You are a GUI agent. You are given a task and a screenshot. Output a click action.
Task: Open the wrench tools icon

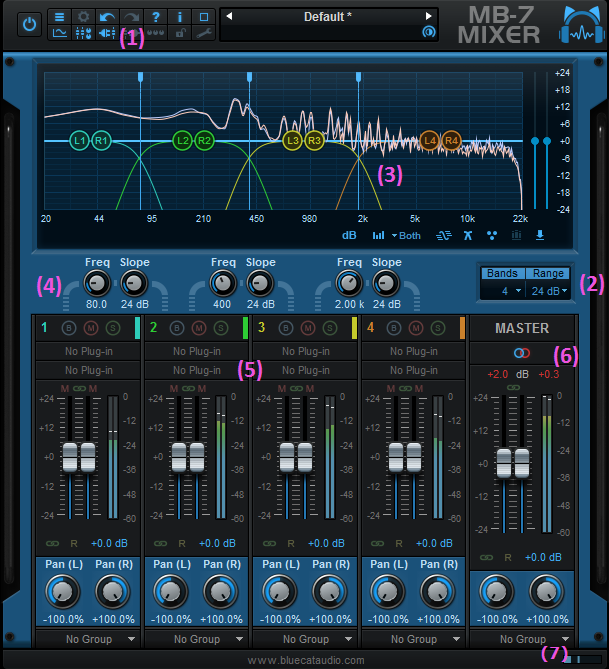[x=204, y=33]
